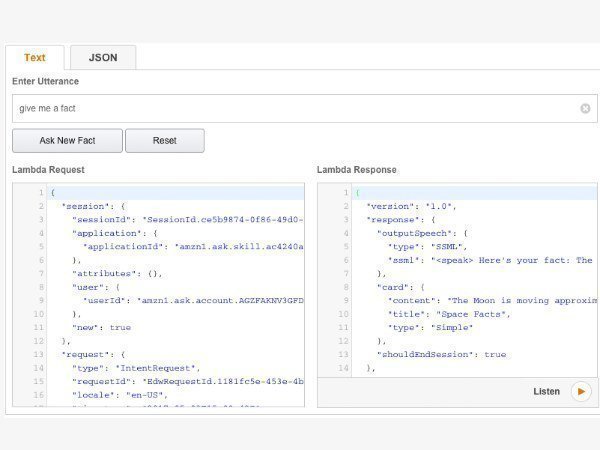Click the Reset button
The image size is (600, 450).
point(164,141)
